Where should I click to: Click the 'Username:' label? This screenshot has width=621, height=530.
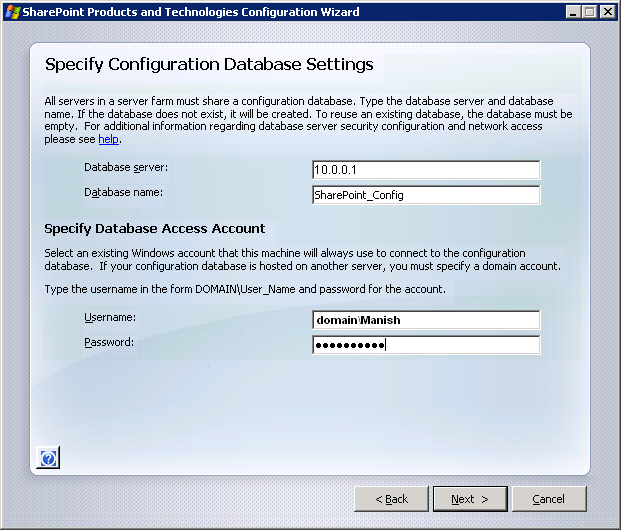tap(110, 317)
